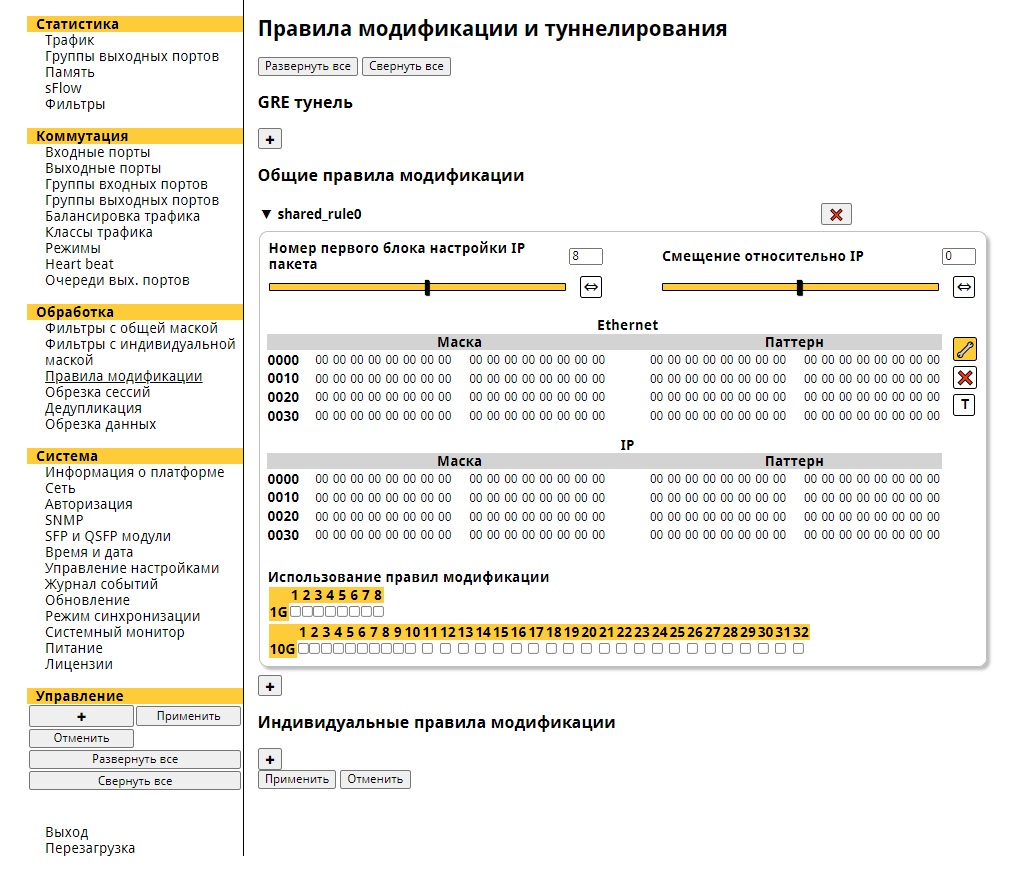
Task: Toggle 10G port 25 checkbox
Action: (x=675, y=648)
